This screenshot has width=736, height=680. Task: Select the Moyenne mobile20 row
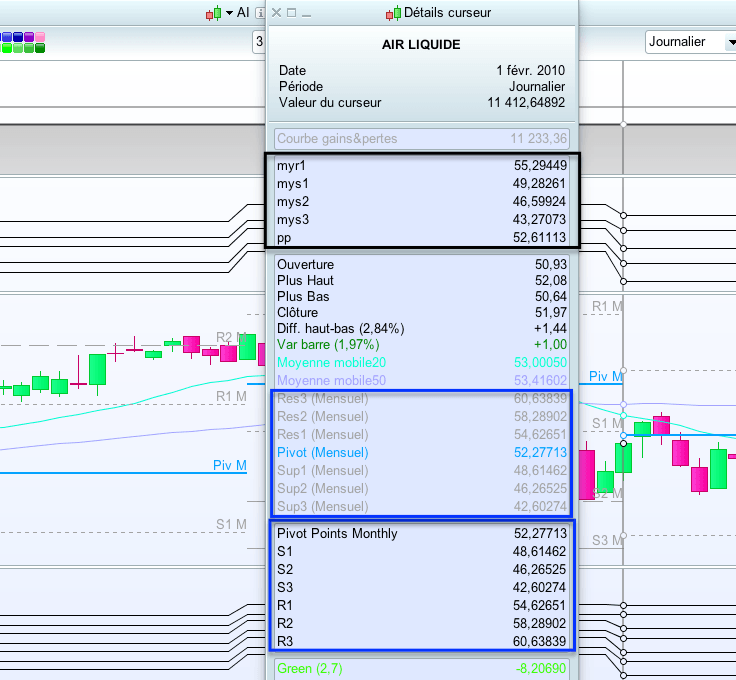(x=422, y=362)
